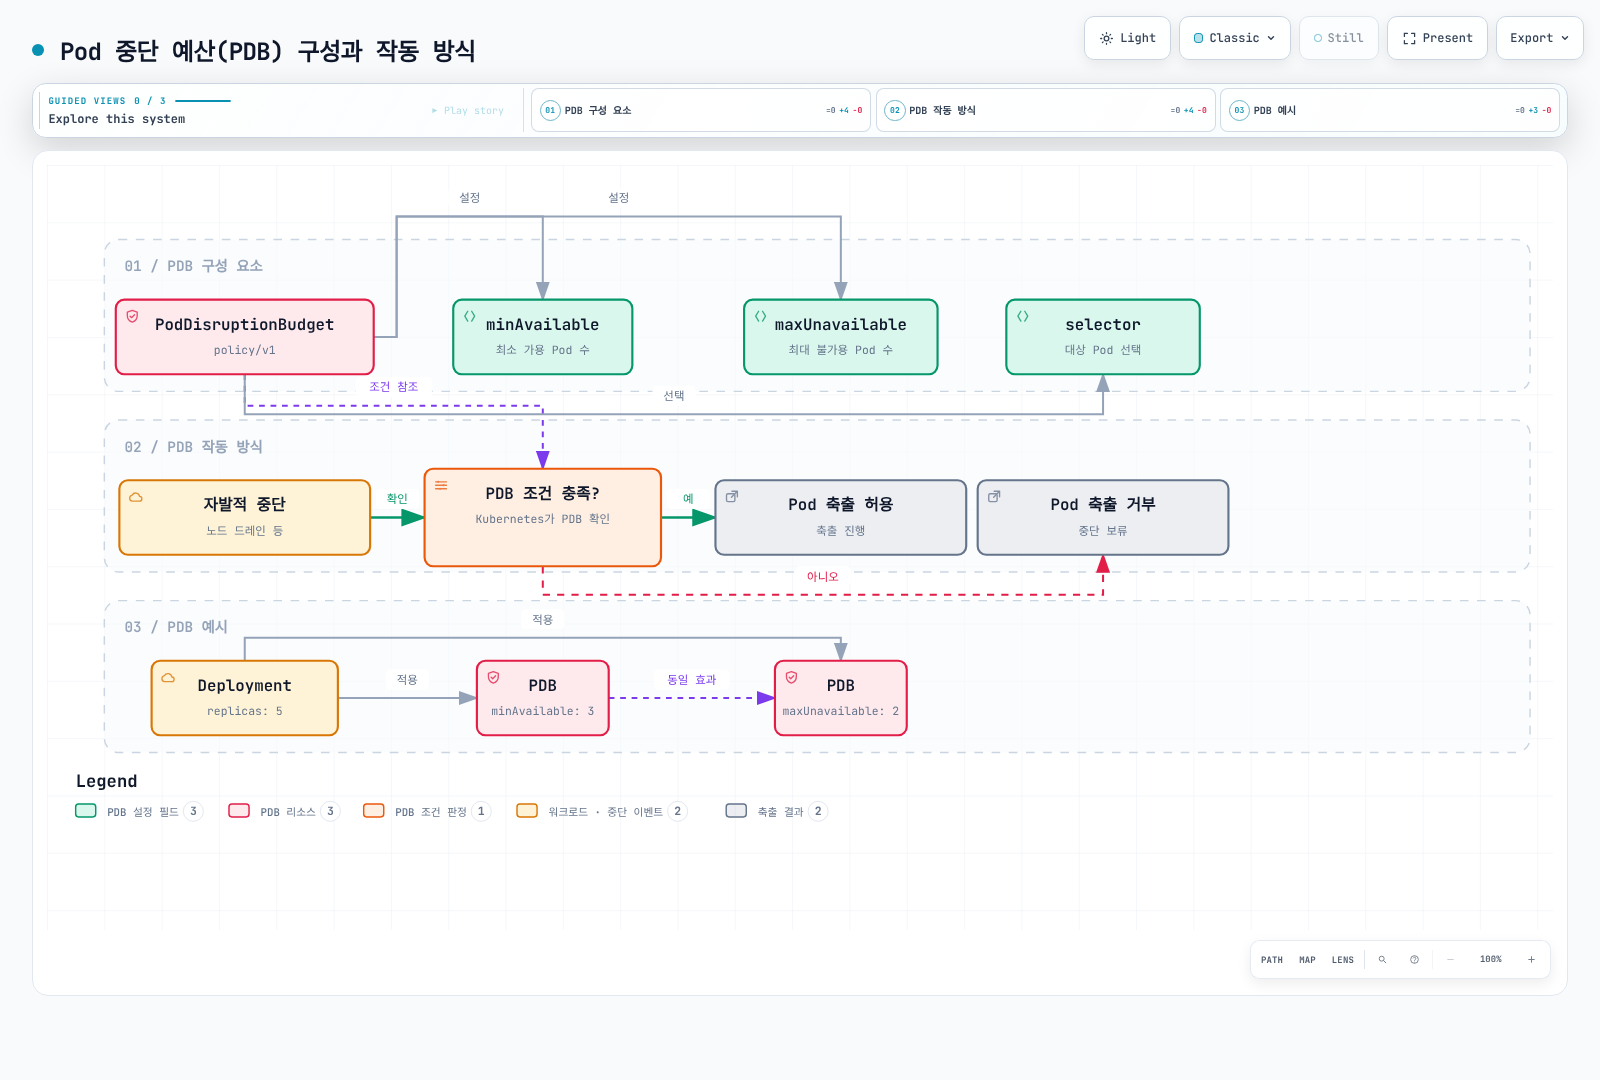Click green swatch for PDB 설정 필드 legend
The width and height of the screenshot is (1600, 1080).
(x=86, y=811)
